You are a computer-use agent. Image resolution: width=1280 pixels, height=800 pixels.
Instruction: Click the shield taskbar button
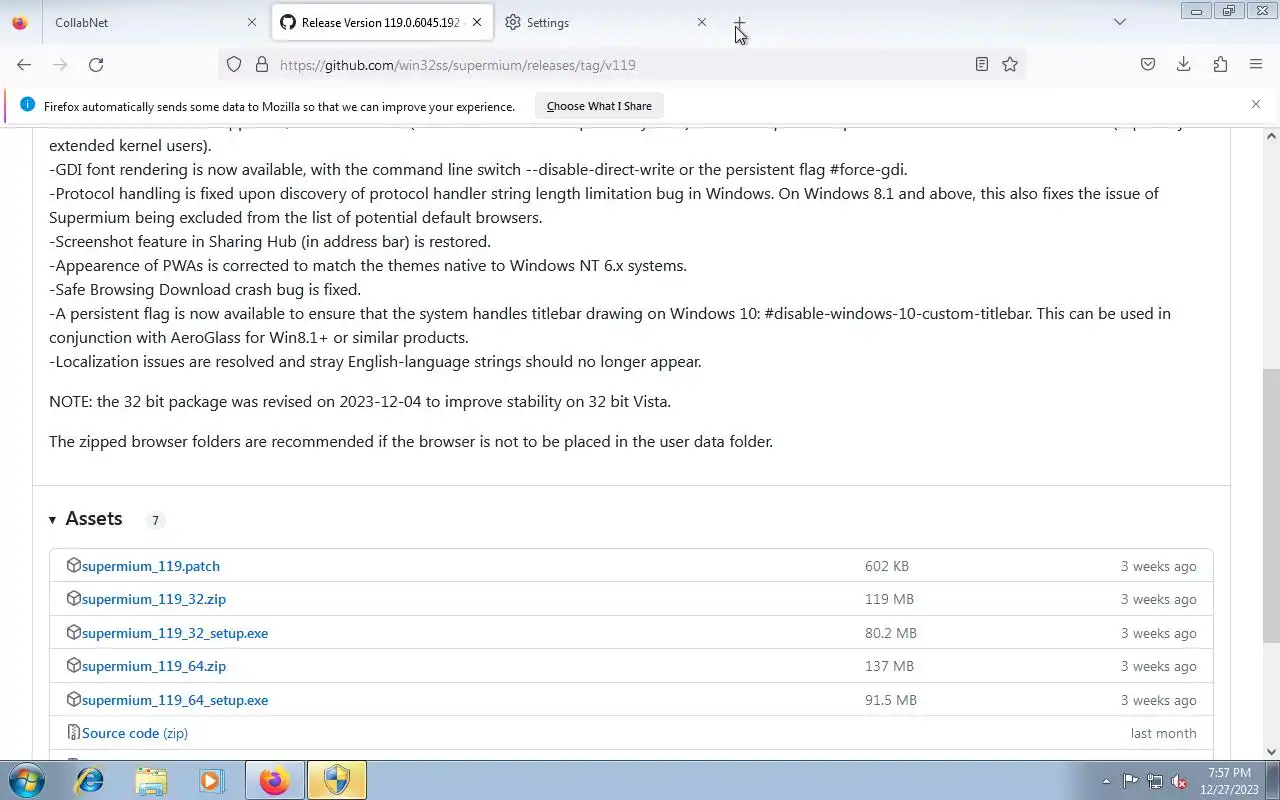[x=337, y=780]
